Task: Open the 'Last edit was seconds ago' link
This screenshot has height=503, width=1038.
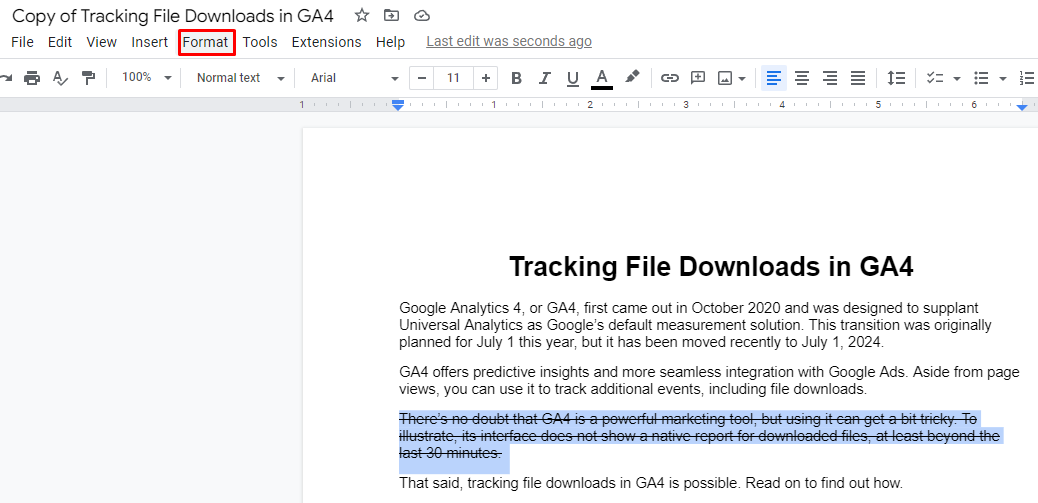Action: [509, 41]
